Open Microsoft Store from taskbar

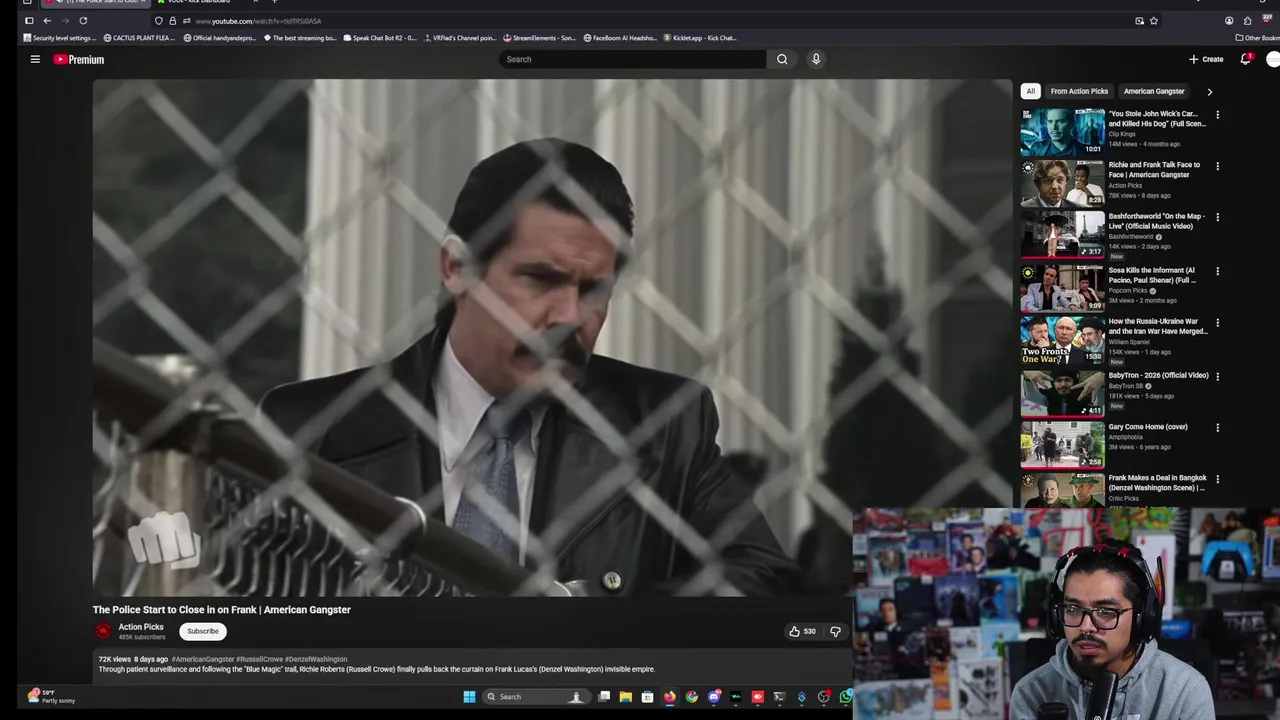(x=648, y=697)
